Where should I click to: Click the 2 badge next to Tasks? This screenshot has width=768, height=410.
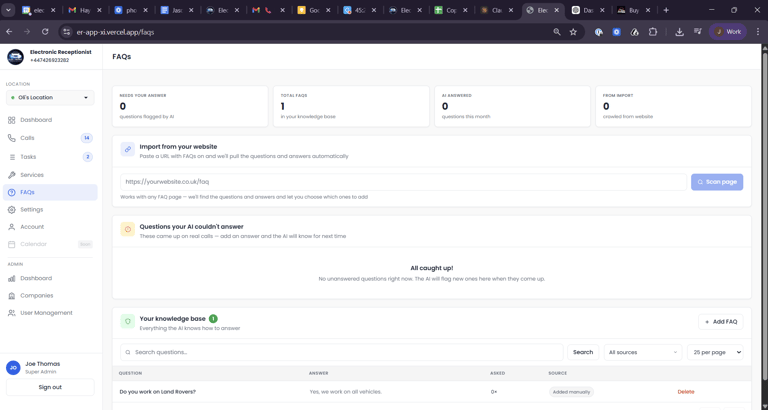pos(88,157)
